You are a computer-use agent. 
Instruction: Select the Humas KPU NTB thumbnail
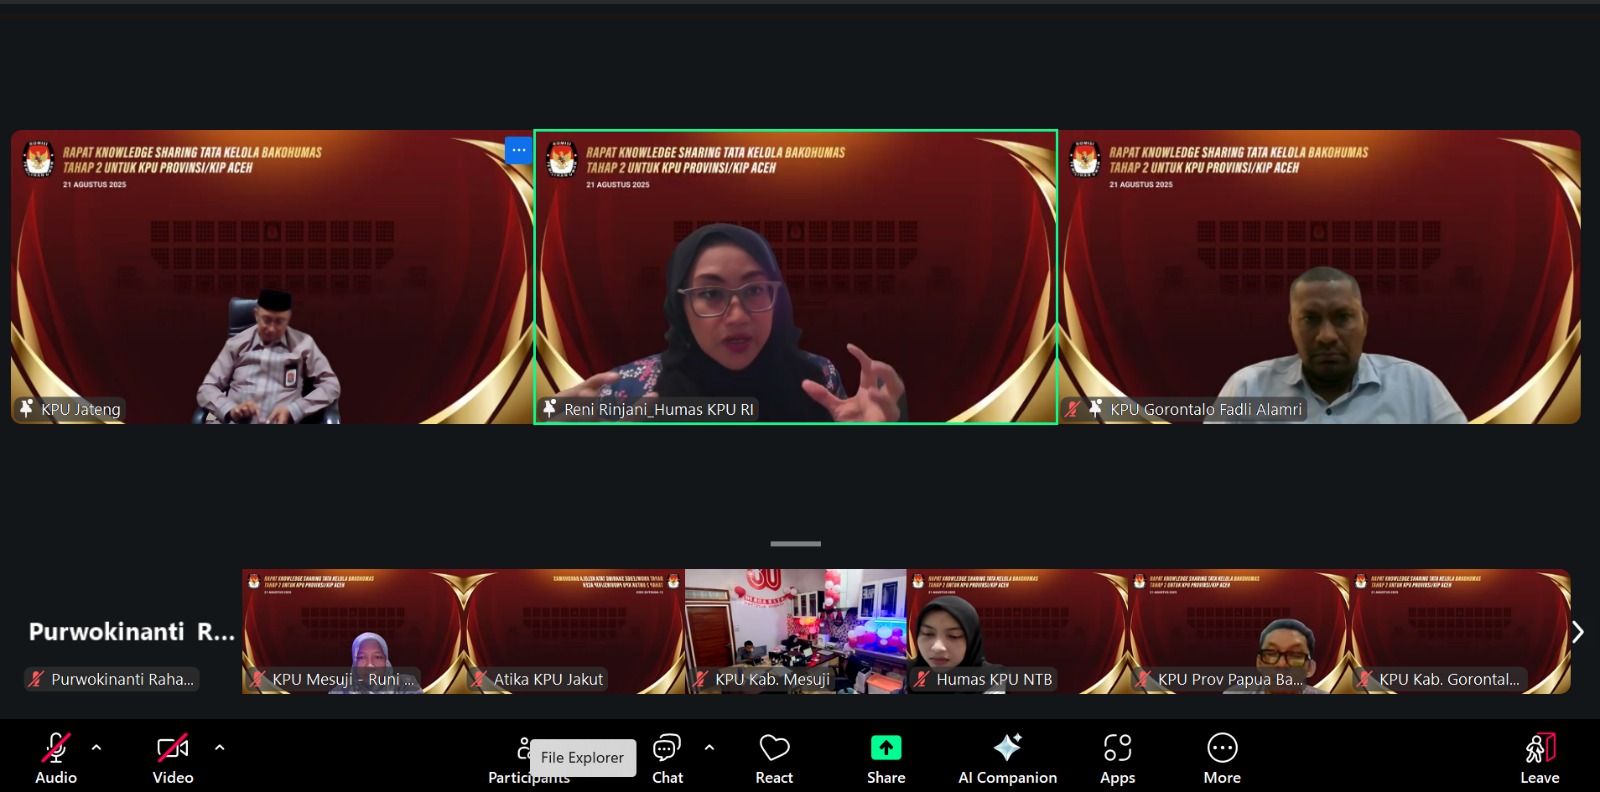(x=1017, y=631)
